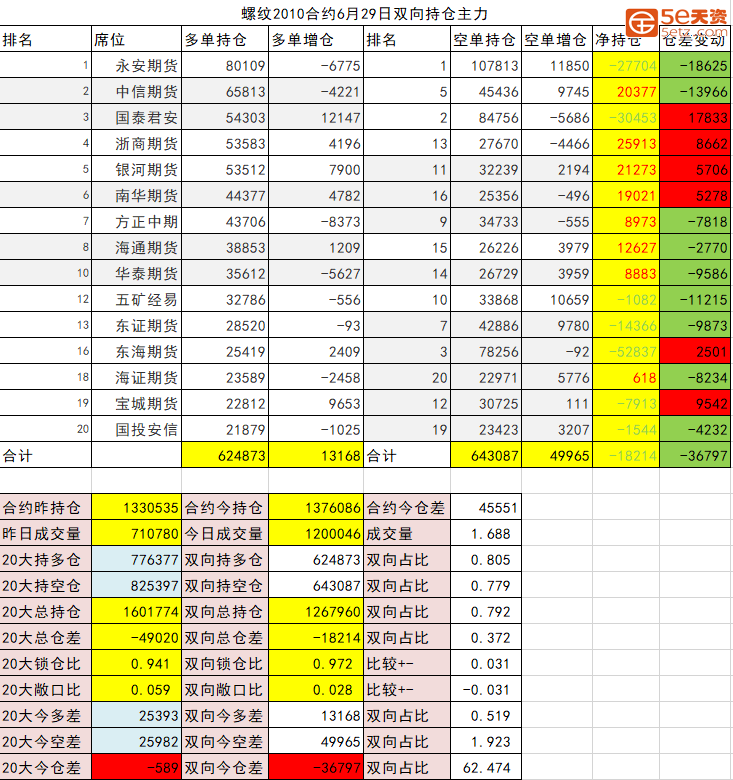Select net position value 20377
This screenshot has width=733, height=780.
[x=626, y=91]
